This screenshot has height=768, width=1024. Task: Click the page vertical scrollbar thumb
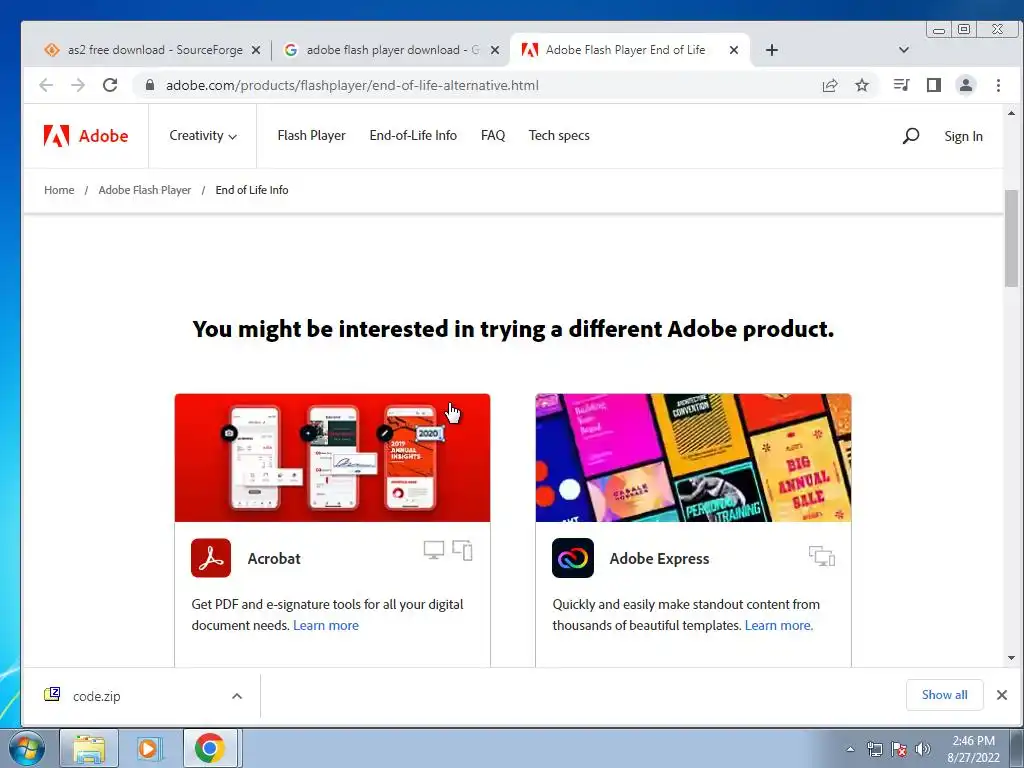[x=1011, y=238]
